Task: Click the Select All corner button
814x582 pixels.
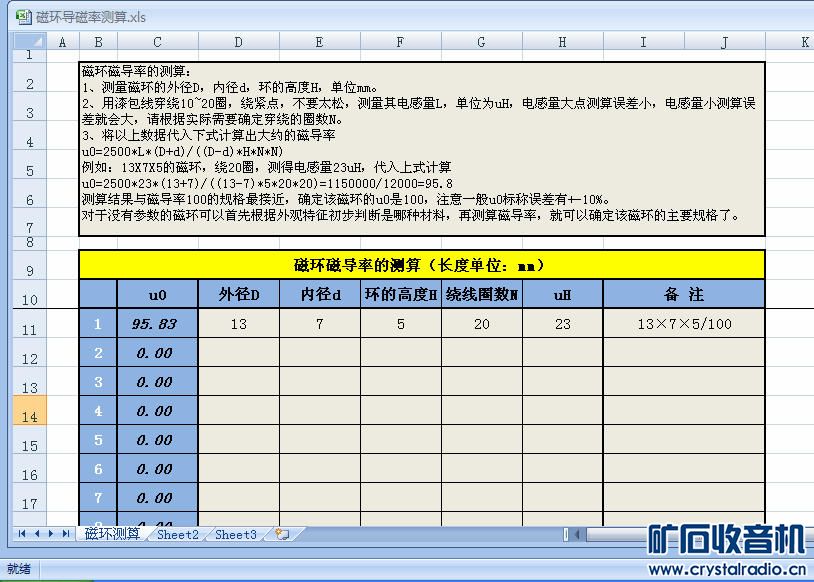Action: coord(30,41)
